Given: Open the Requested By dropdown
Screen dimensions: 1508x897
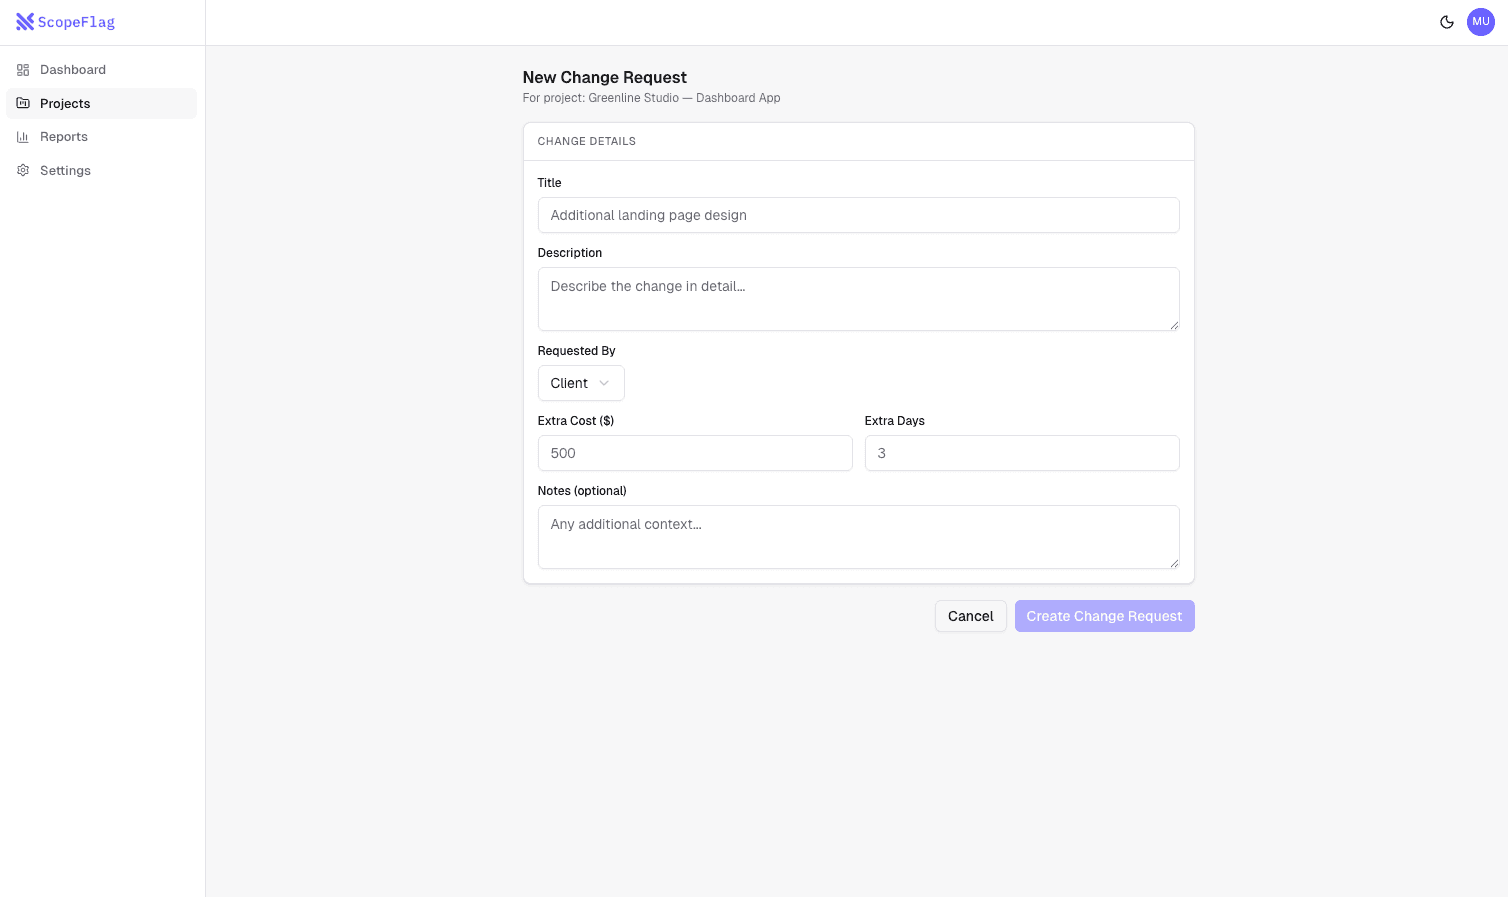Looking at the screenshot, I should [x=581, y=383].
